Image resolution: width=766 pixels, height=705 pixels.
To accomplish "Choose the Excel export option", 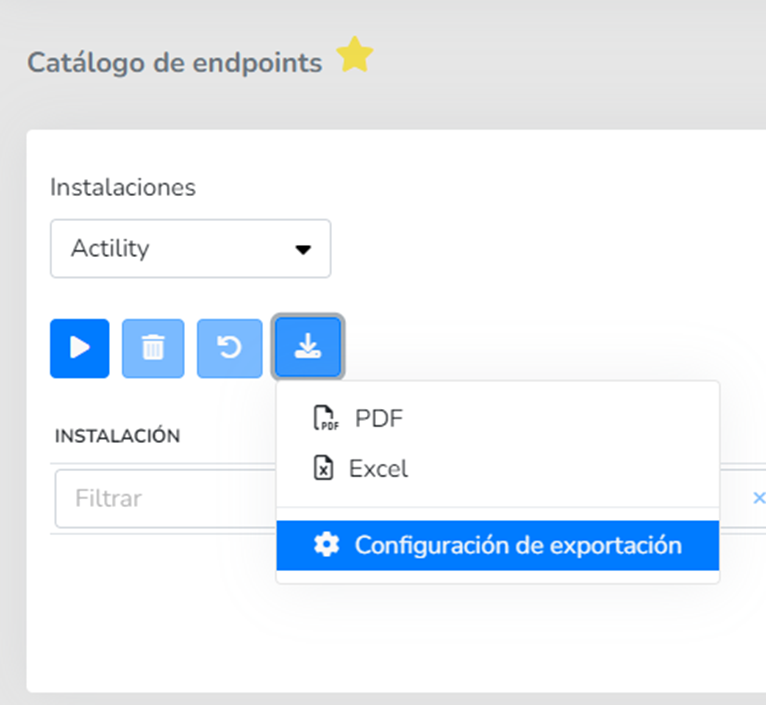I will (378, 468).
